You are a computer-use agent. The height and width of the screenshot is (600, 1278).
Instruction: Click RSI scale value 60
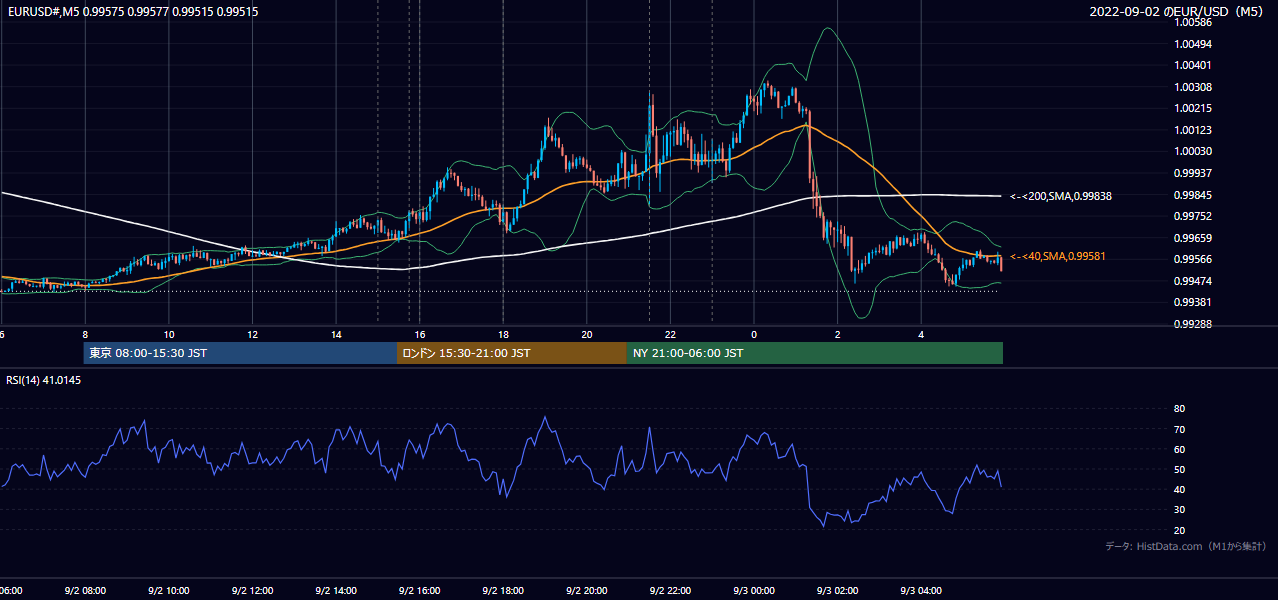click(1180, 449)
